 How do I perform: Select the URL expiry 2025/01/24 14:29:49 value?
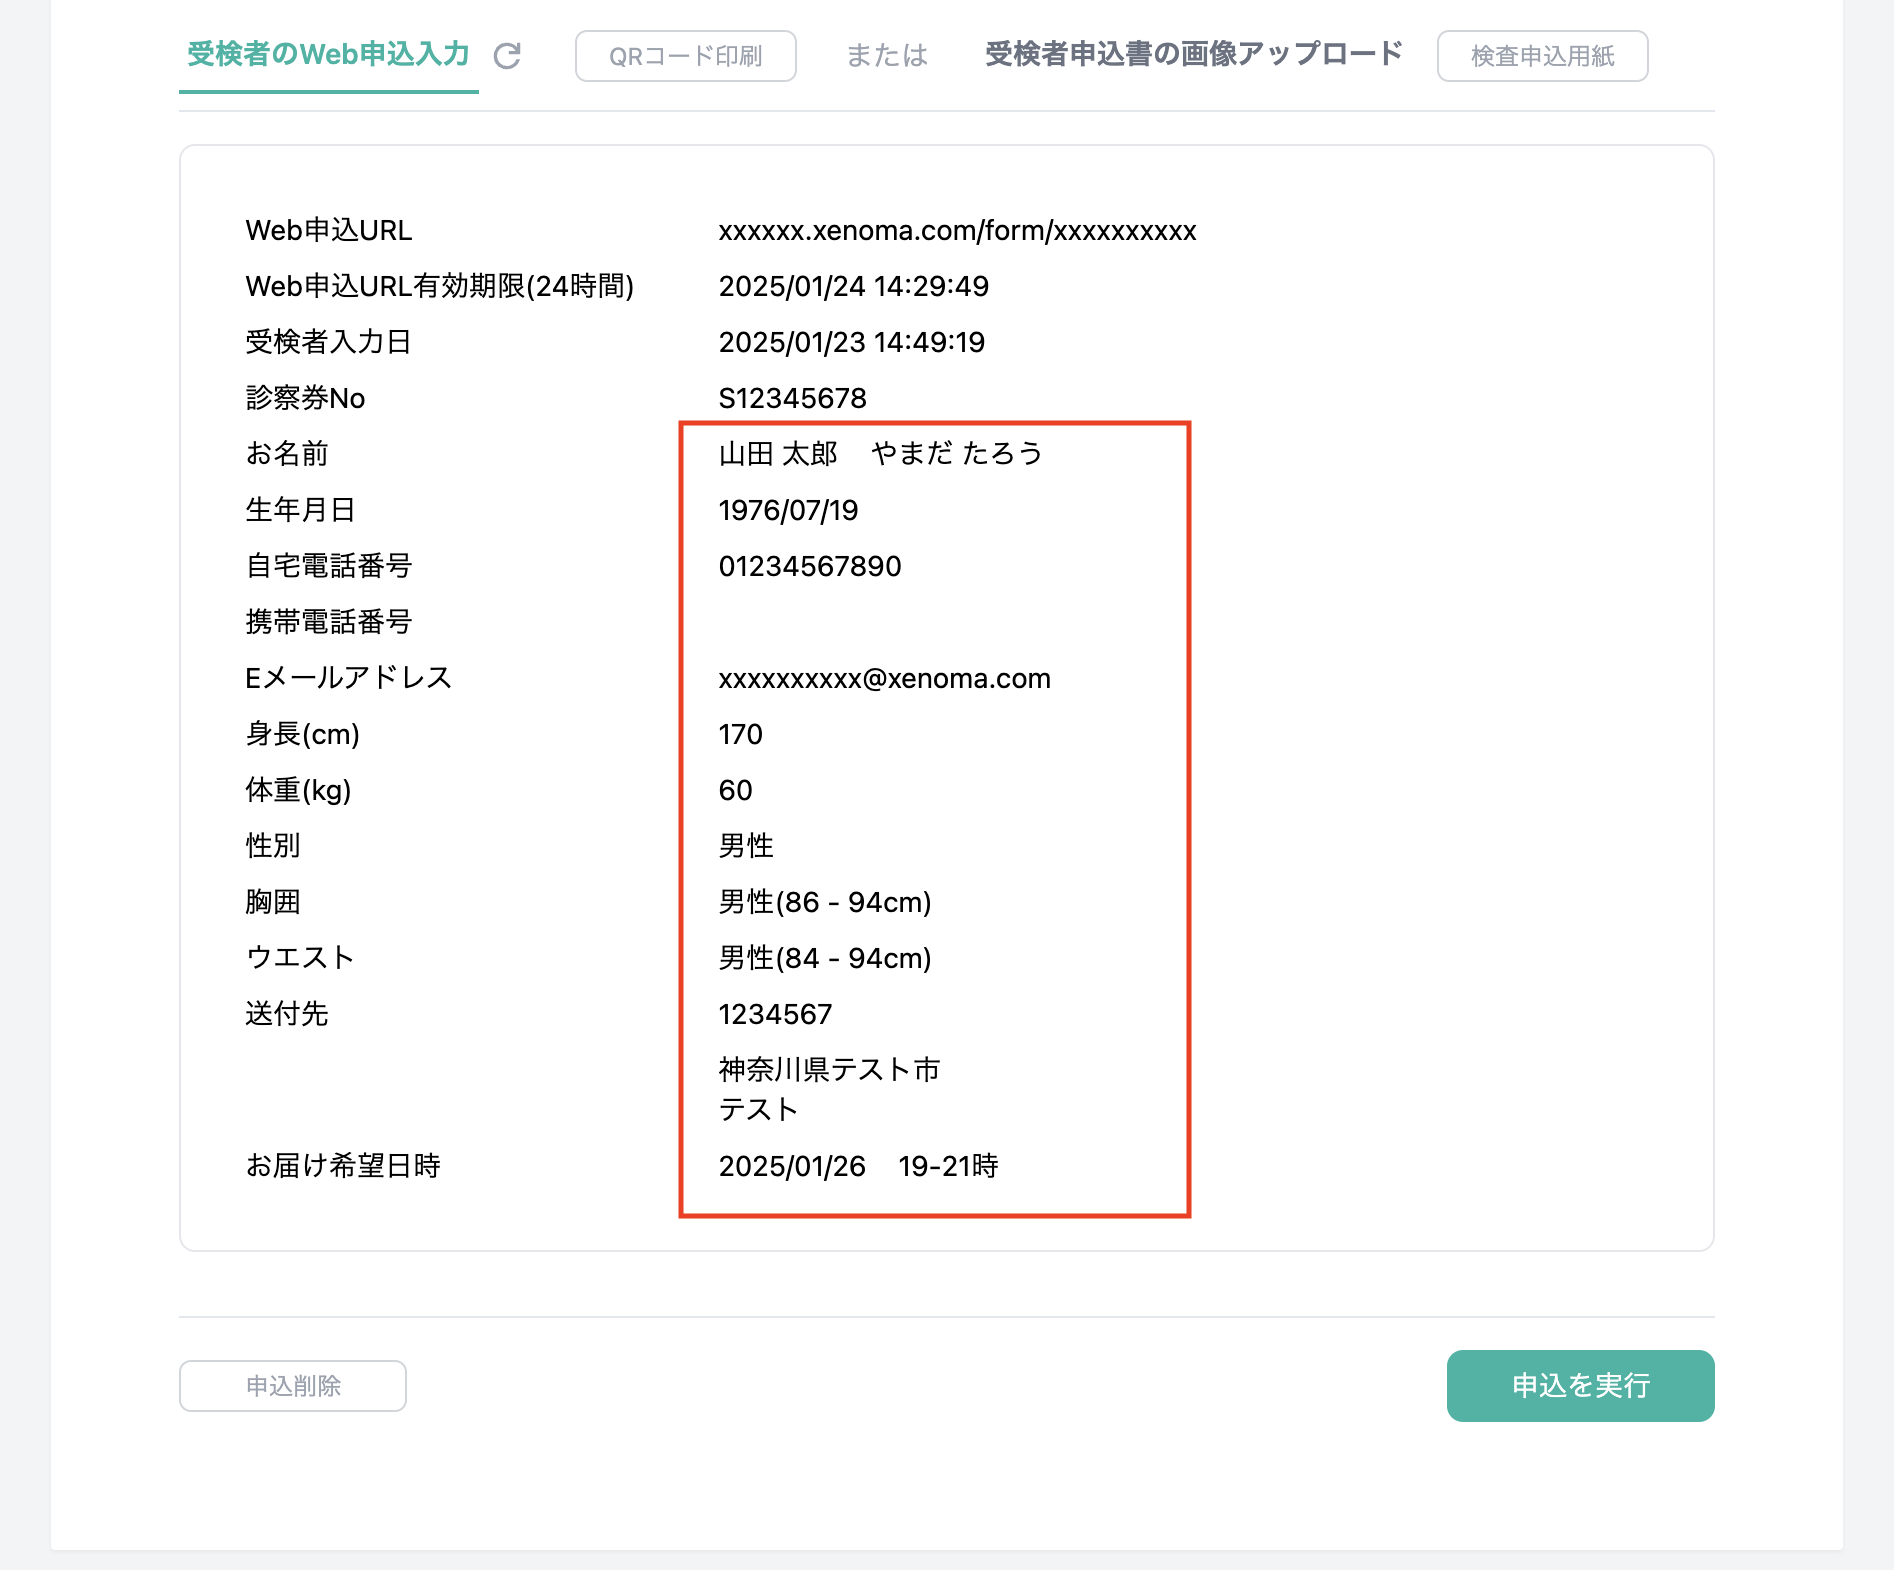tap(853, 287)
